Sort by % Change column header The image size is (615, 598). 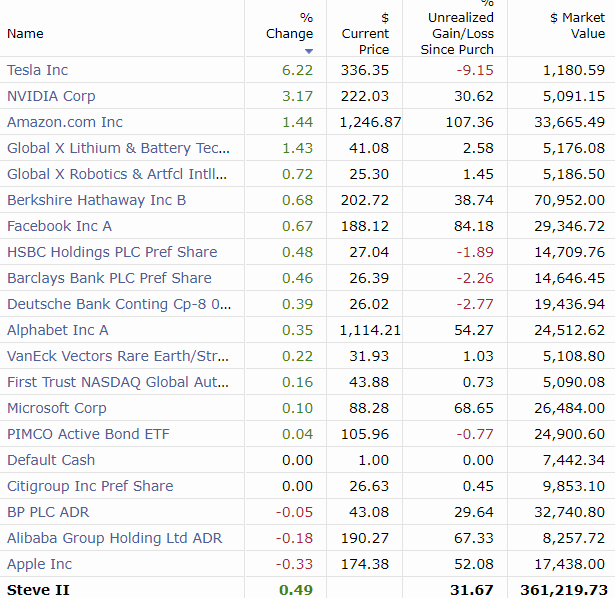(x=289, y=26)
